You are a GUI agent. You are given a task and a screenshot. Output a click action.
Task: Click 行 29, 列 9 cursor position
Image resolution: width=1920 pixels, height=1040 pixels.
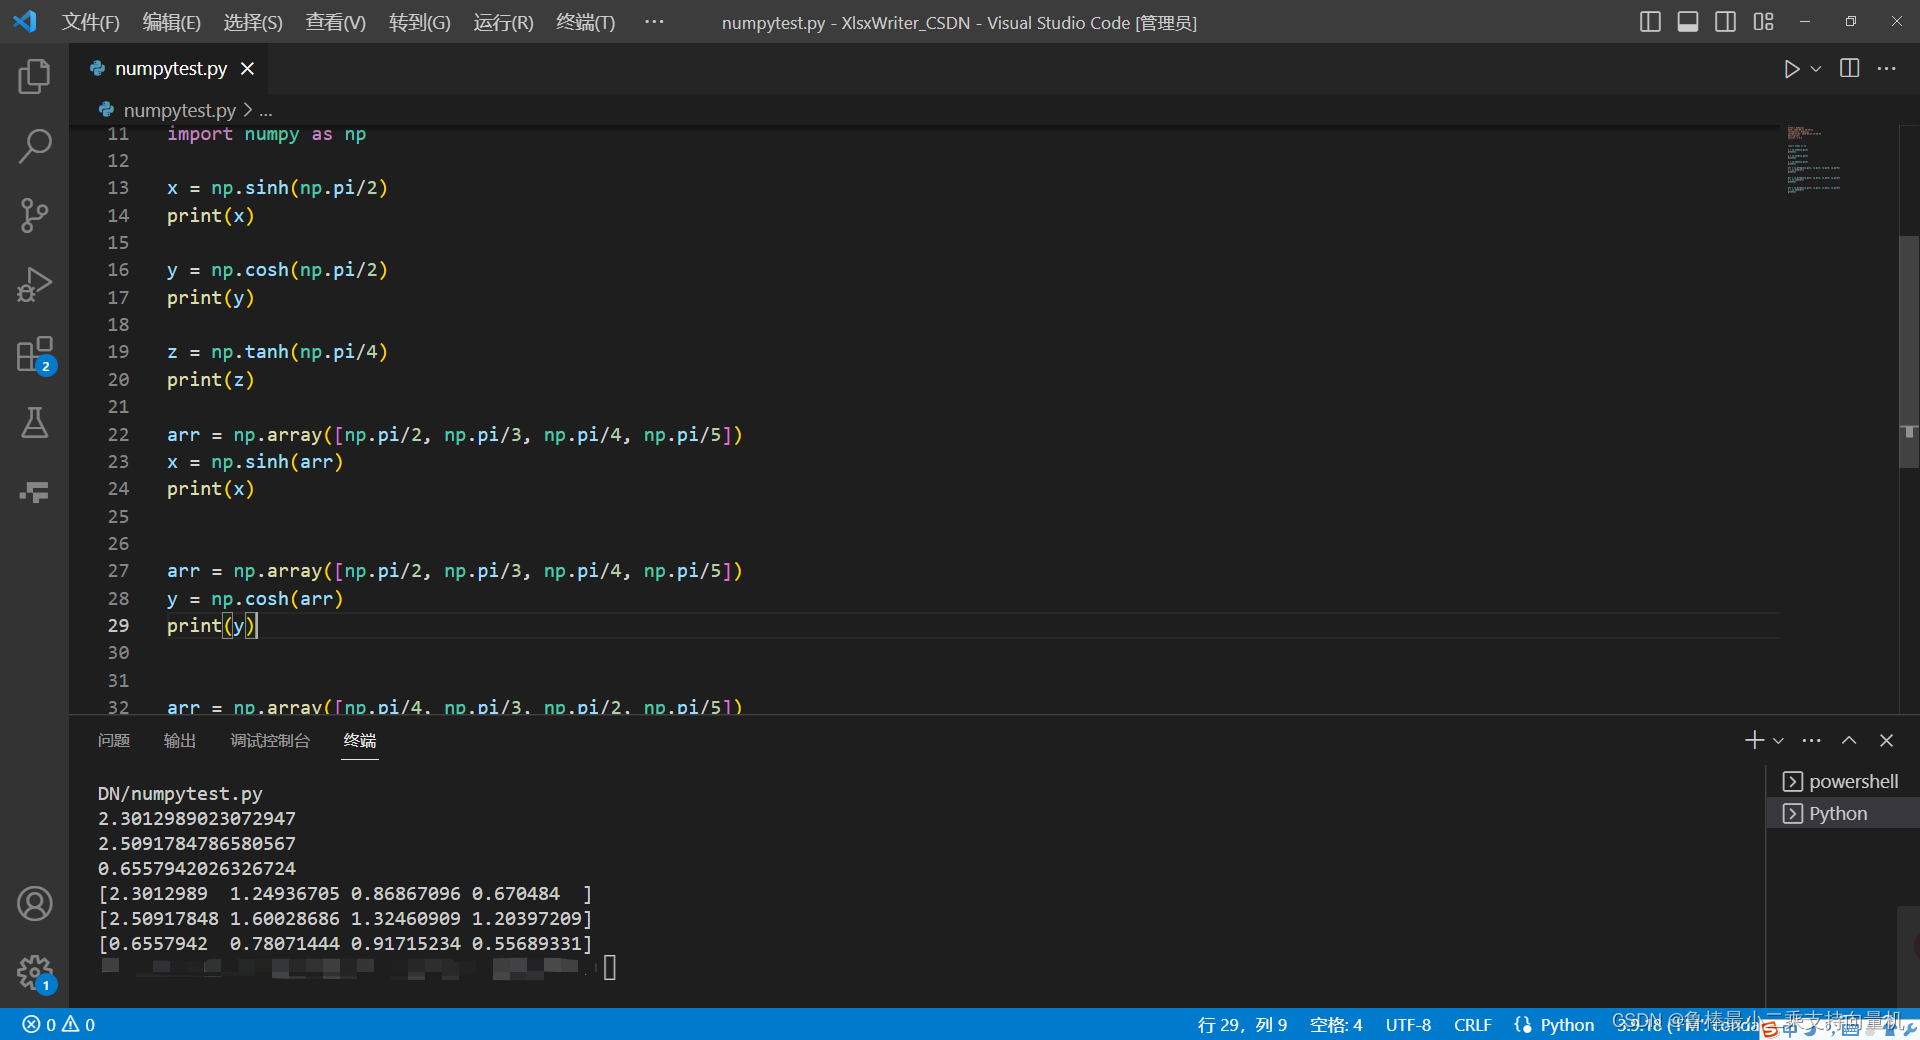coord(1242,1025)
